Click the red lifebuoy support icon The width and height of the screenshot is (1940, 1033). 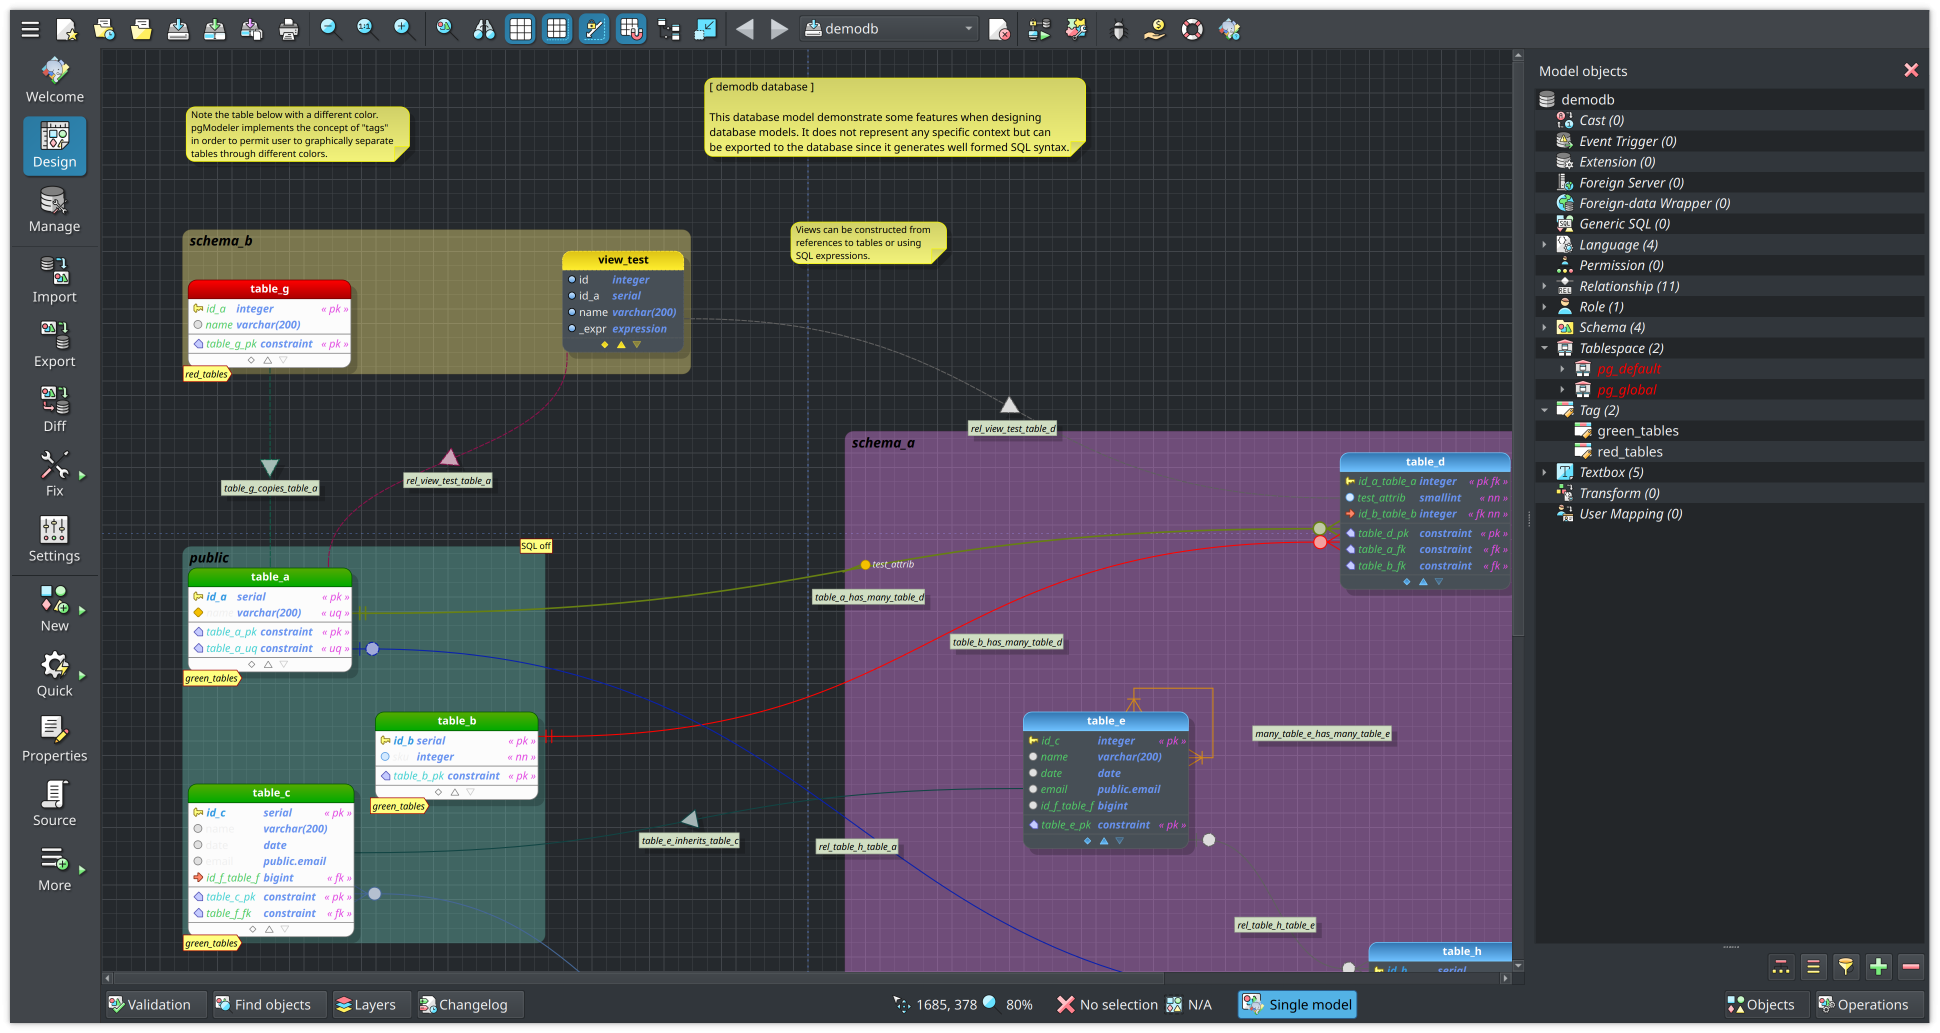[x=1192, y=29]
